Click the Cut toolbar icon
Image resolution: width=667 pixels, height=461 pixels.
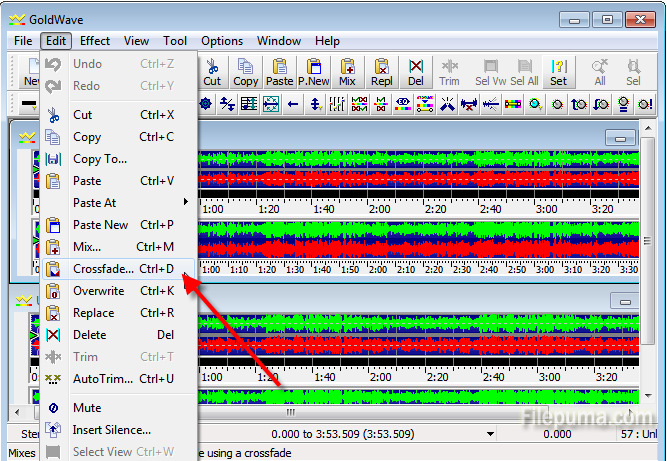click(x=212, y=71)
